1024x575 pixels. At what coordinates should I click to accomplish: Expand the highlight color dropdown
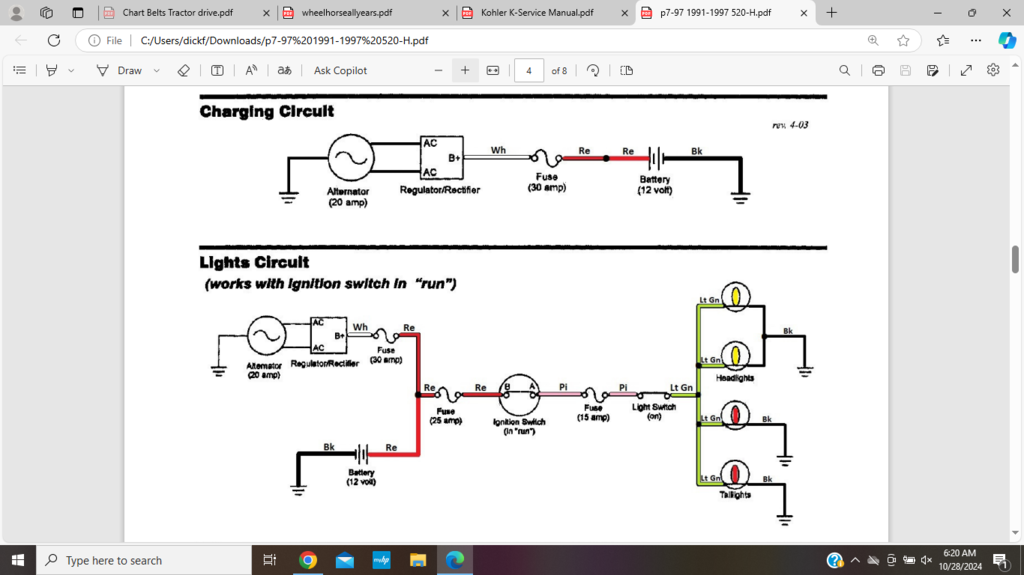coord(71,70)
